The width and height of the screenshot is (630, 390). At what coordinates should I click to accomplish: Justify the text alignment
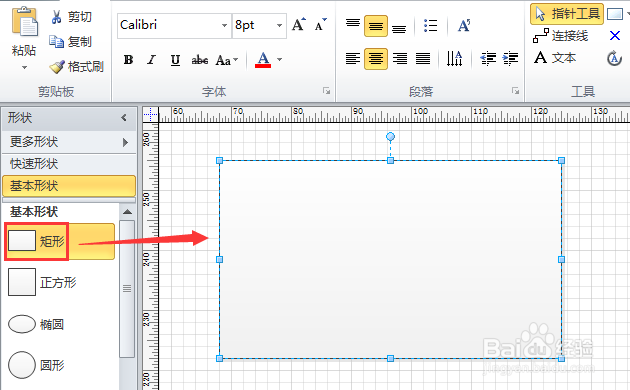[x=423, y=59]
